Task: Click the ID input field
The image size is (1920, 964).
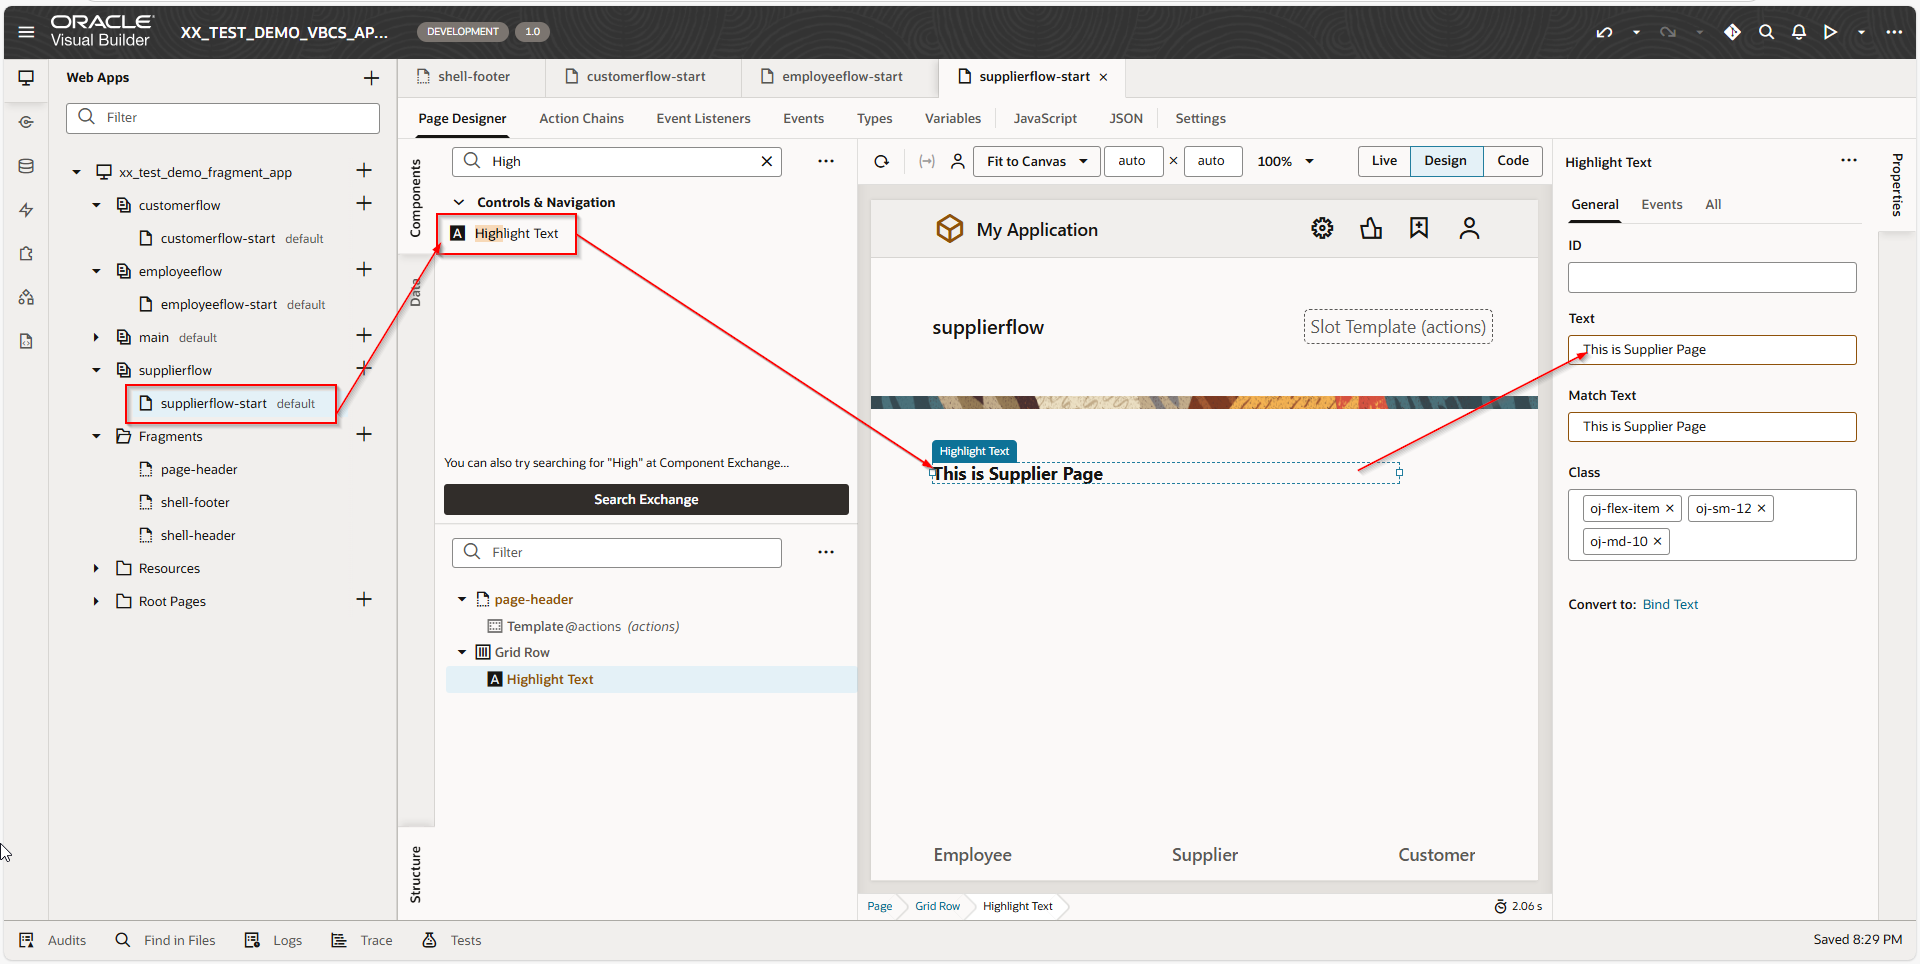Action: 1711,277
